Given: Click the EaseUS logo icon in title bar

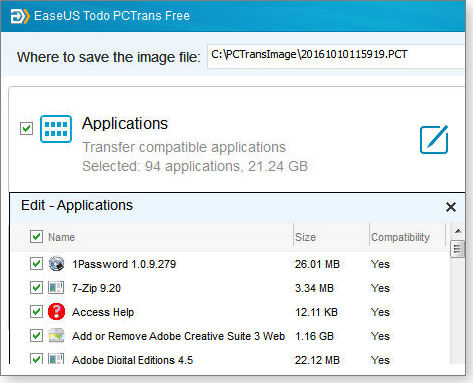Looking at the screenshot, I should 20,16.
